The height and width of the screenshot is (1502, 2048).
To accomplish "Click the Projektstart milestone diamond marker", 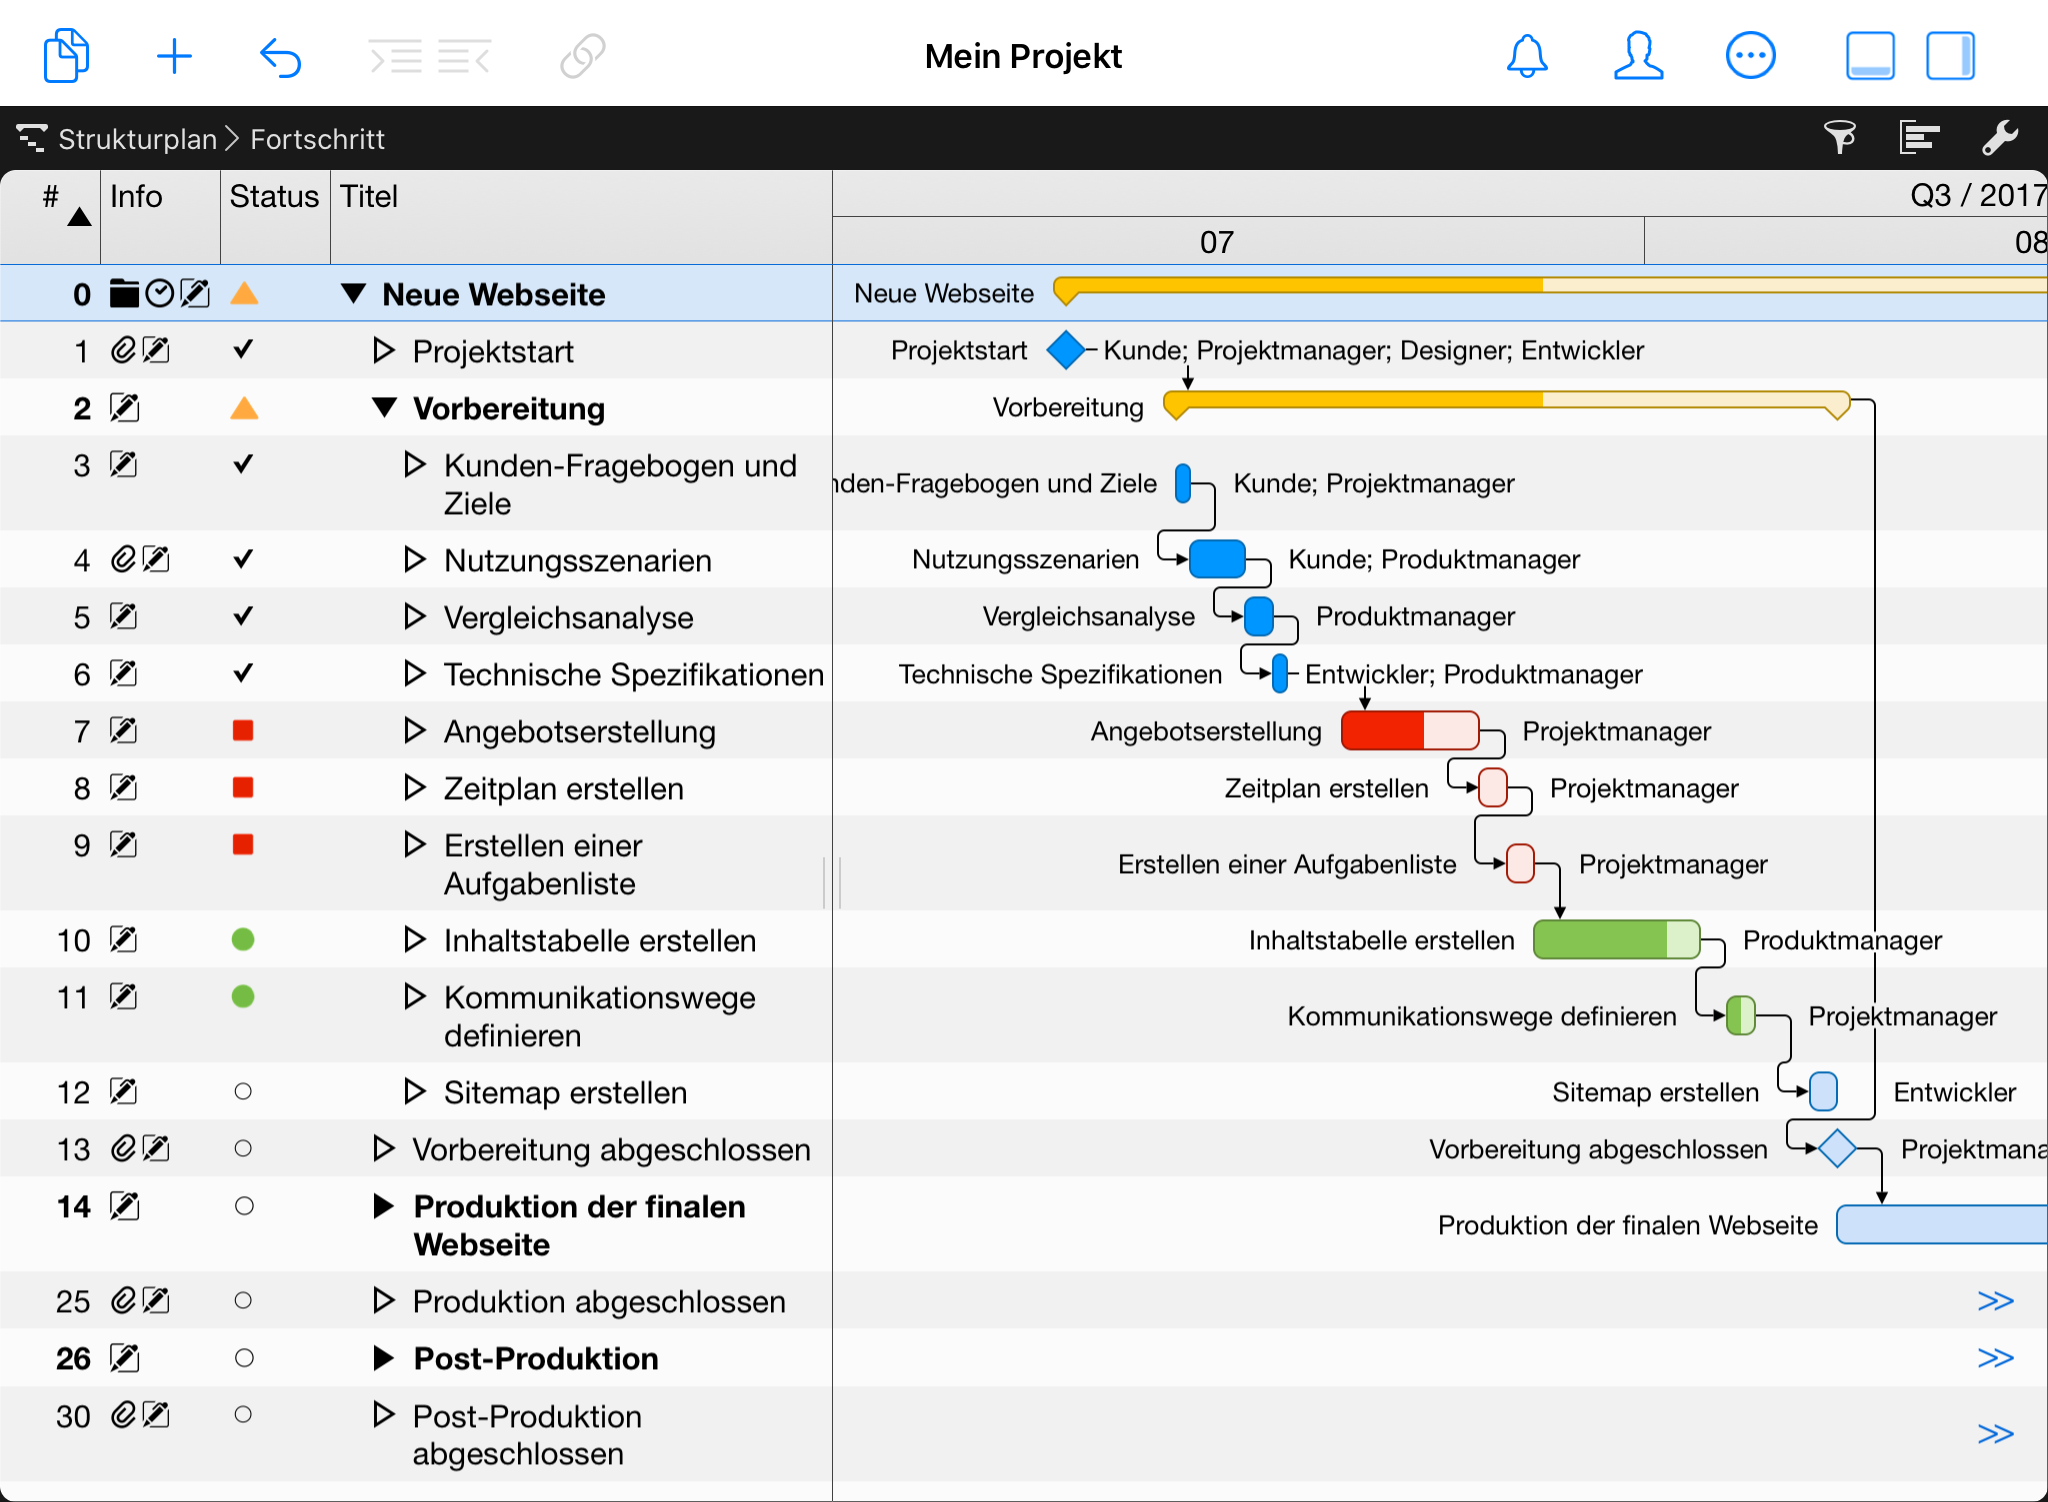I will (1067, 350).
